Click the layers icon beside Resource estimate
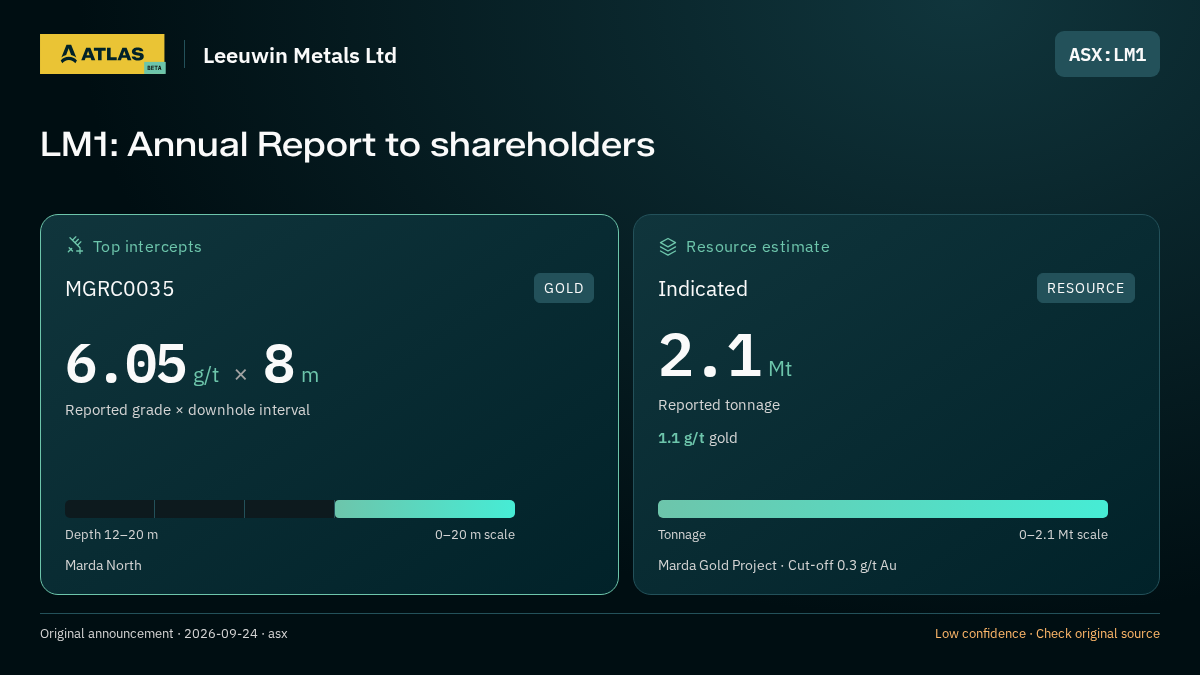The height and width of the screenshot is (675, 1200). tap(668, 246)
